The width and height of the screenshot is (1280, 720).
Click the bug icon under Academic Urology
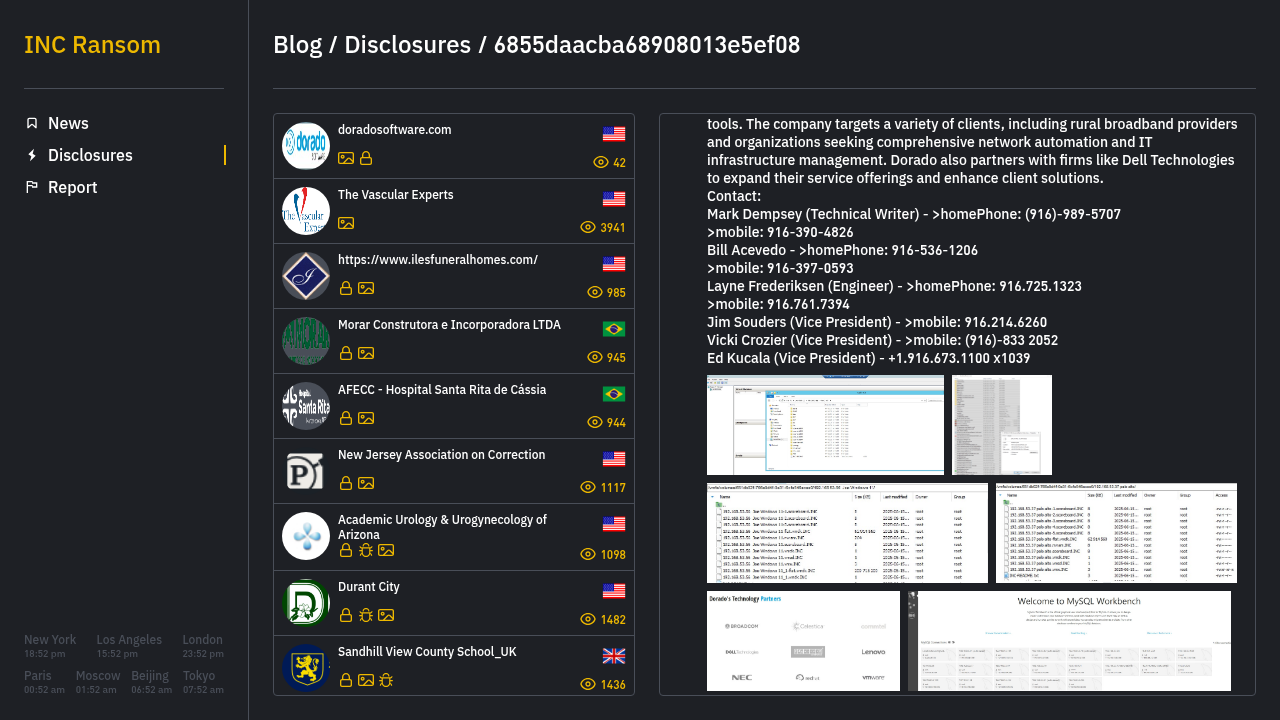point(366,550)
